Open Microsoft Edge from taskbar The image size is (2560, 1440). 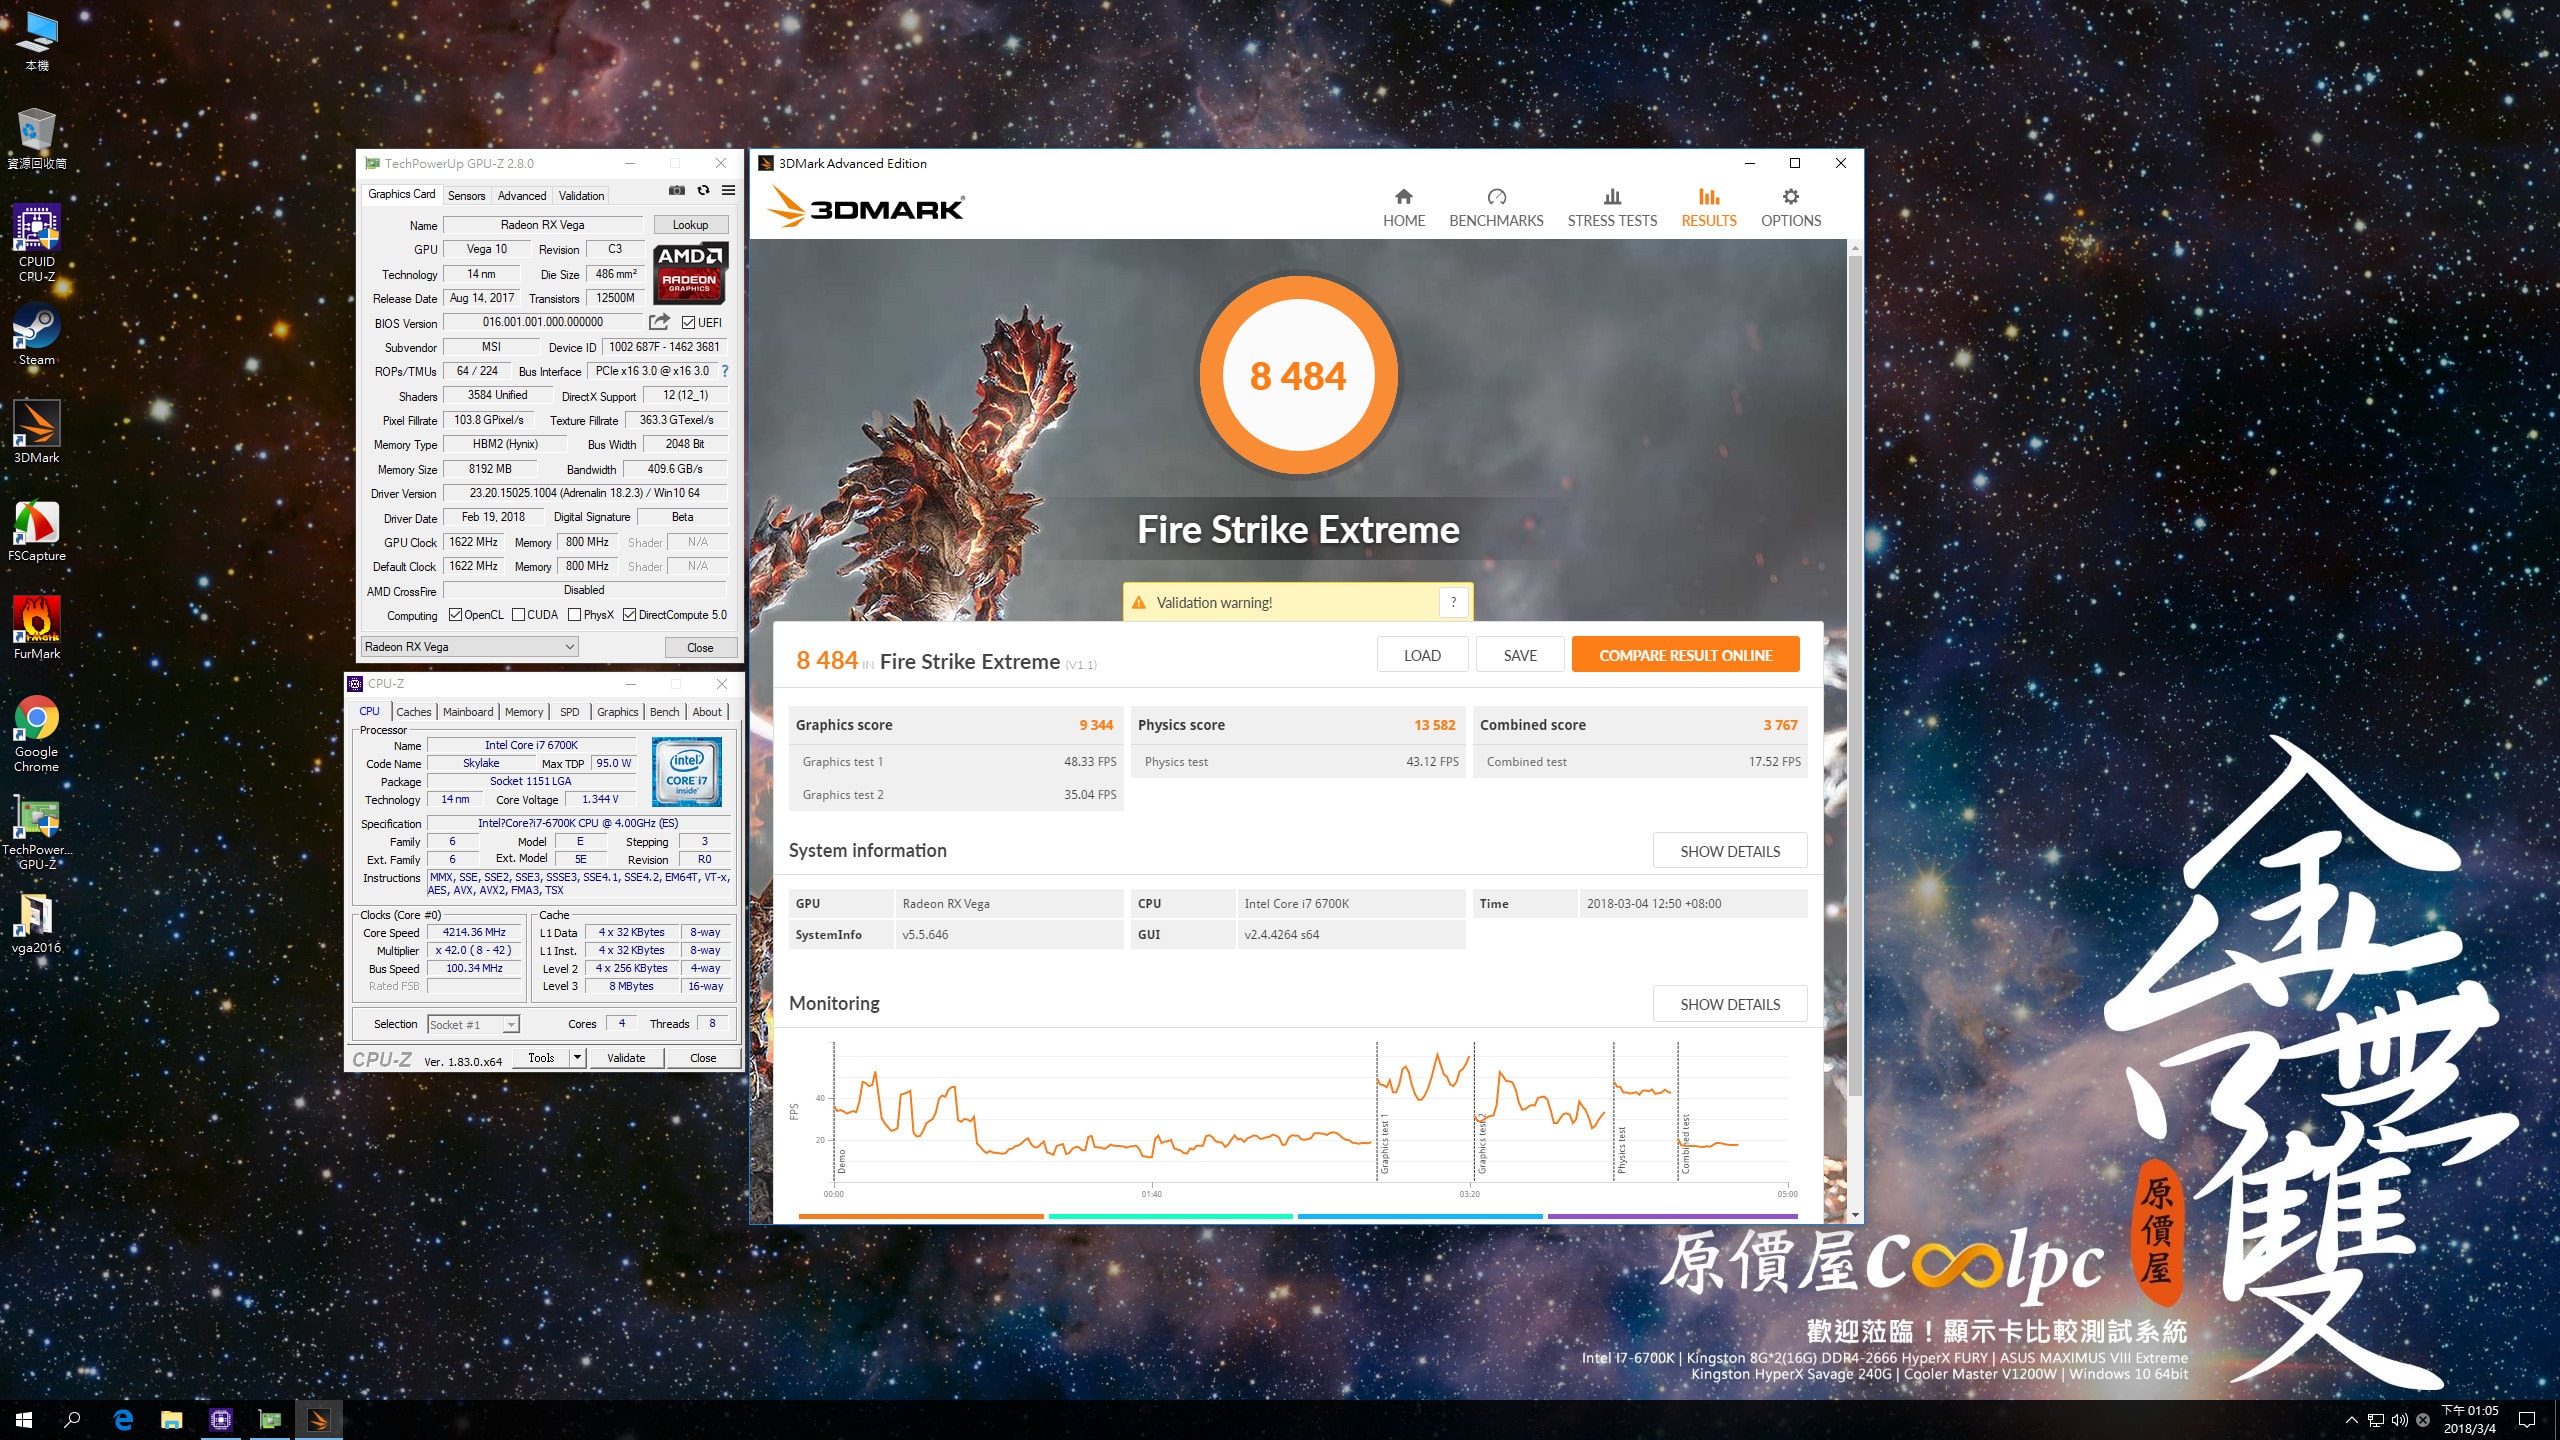[x=123, y=1419]
